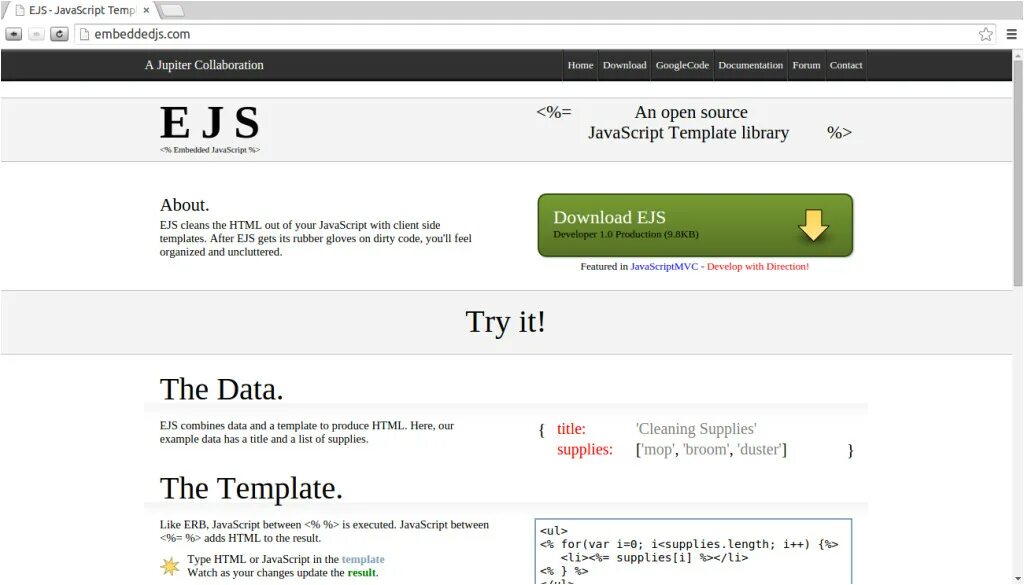
Task: Click the An open source JavaScript Template library text
Action: pos(690,123)
